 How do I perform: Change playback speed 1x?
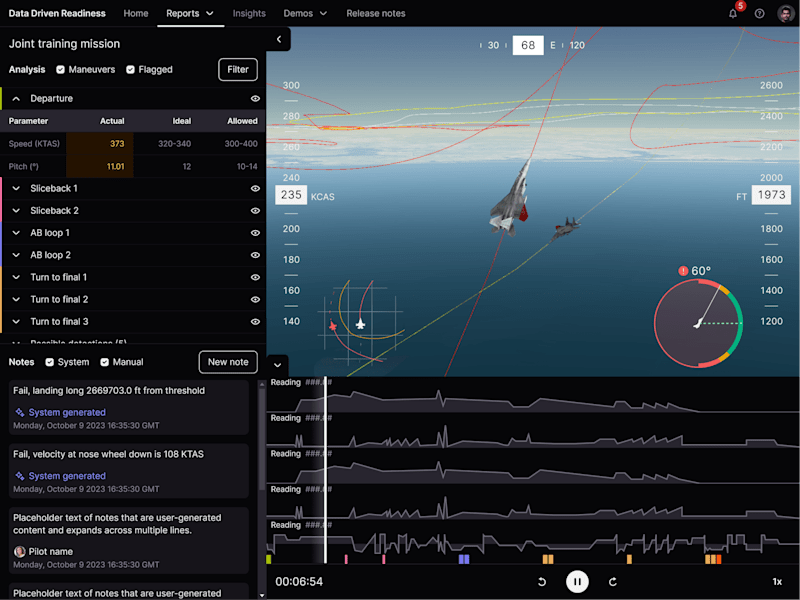[x=777, y=582]
